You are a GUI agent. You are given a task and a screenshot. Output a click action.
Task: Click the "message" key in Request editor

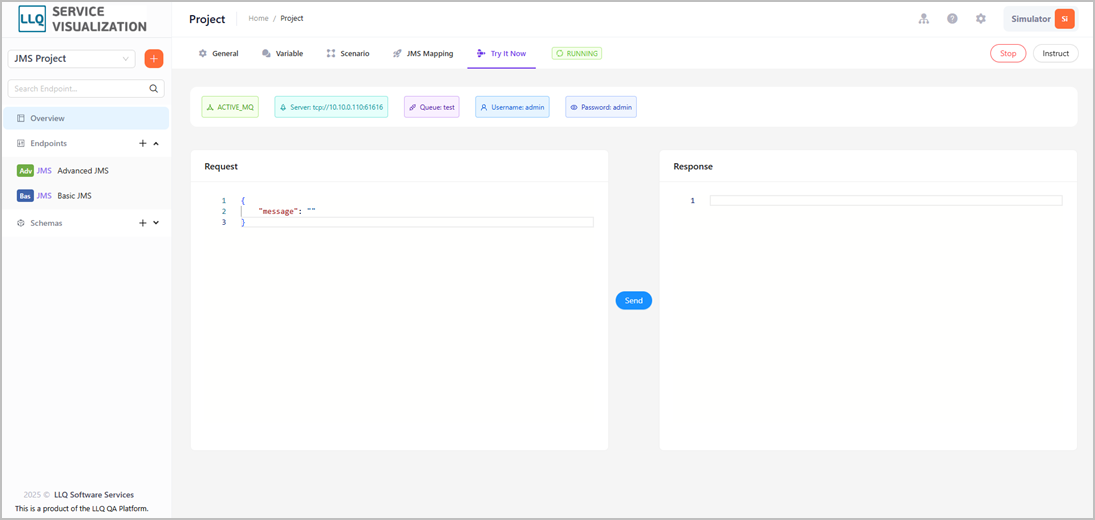click(277, 211)
